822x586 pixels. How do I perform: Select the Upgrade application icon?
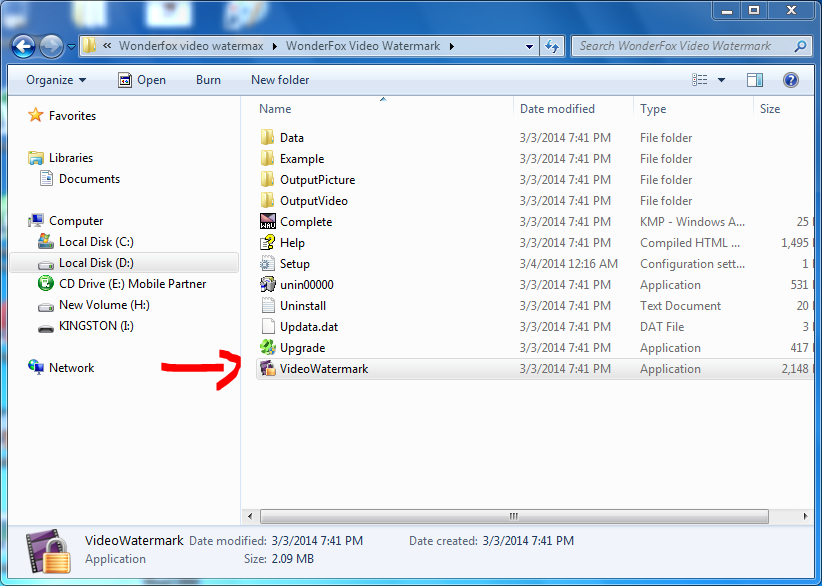click(x=267, y=347)
